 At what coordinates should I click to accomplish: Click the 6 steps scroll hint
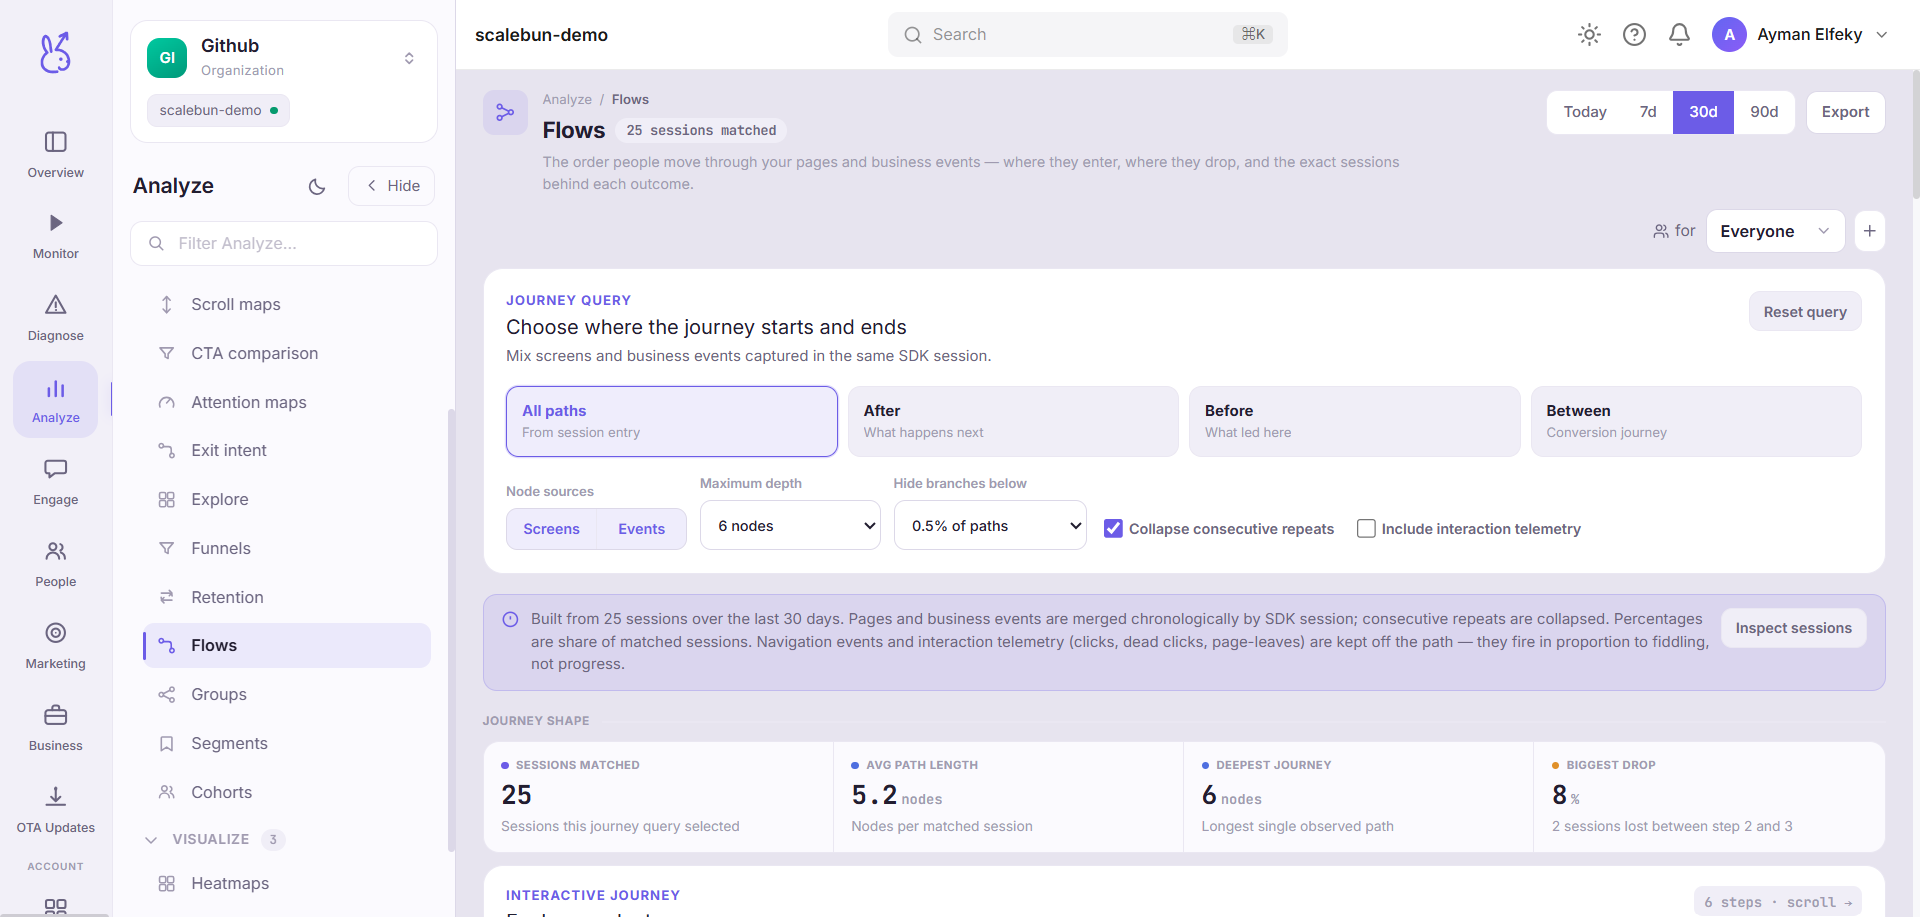pyautogui.click(x=1777, y=902)
